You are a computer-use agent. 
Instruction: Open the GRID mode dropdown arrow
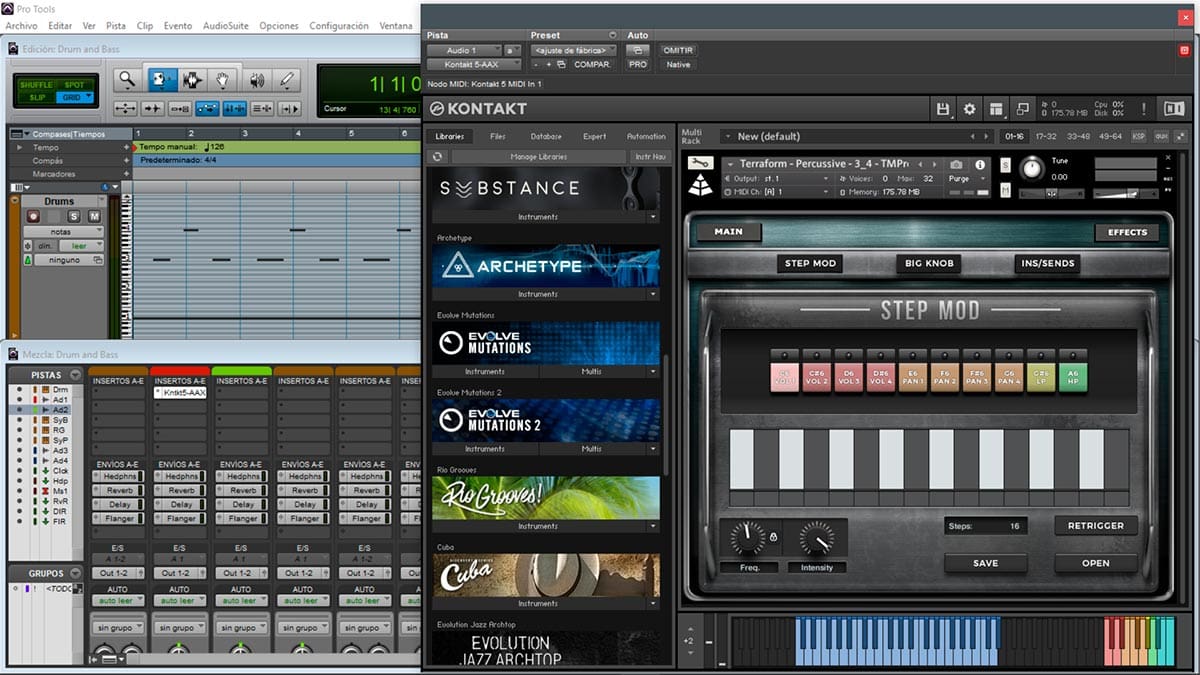coord(89,97)
